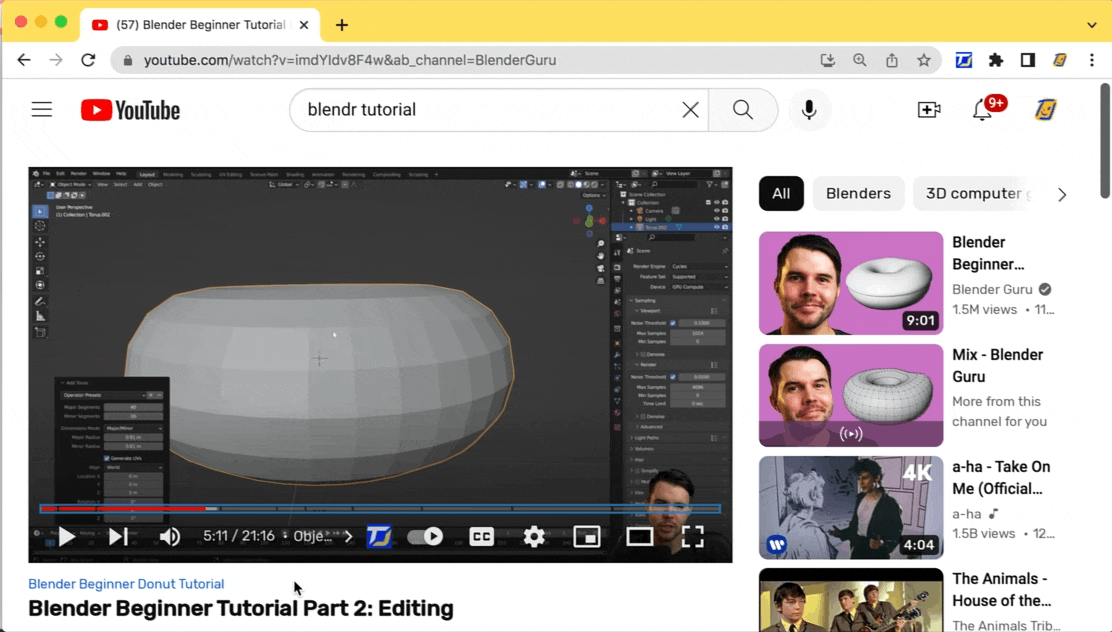Viewport: 1112px width, 632px height.
Task: Skip to the next video
Action: pos(118,536)
